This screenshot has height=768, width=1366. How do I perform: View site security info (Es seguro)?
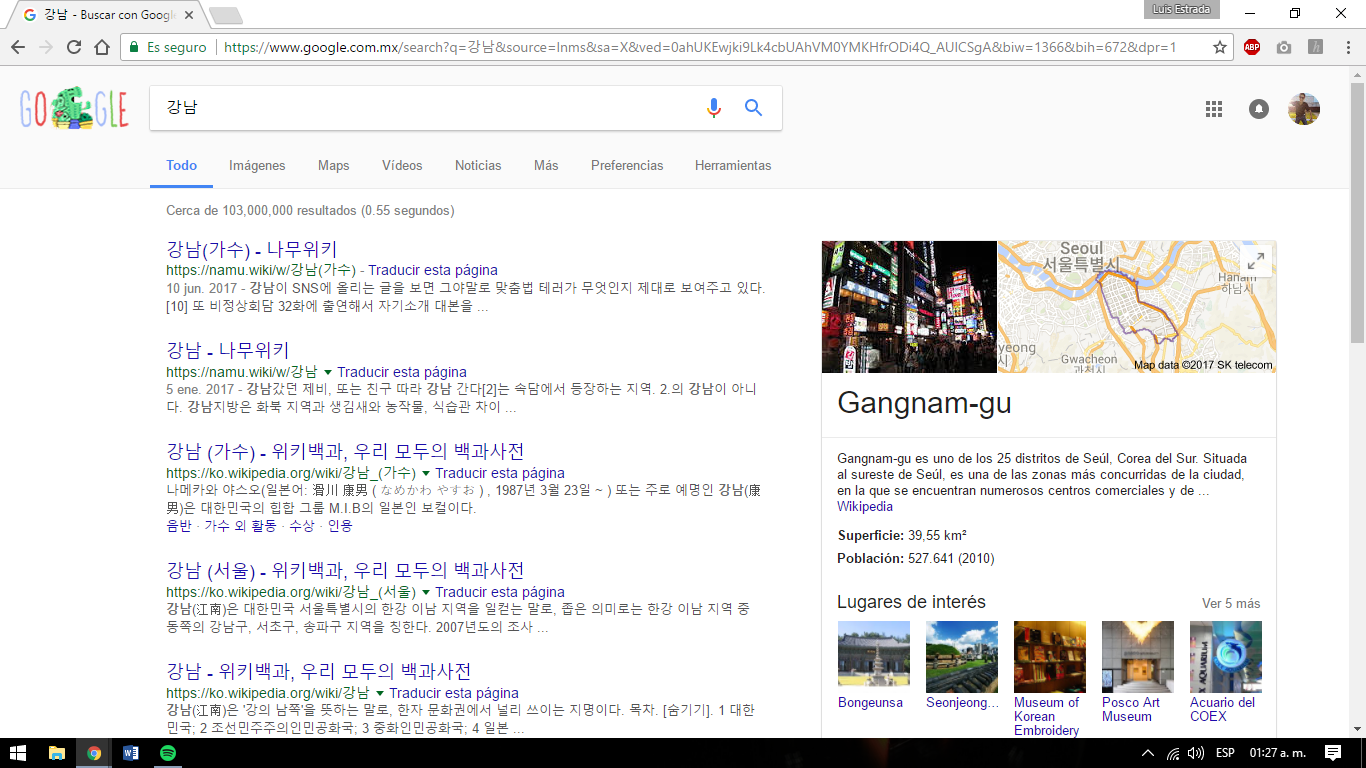click(x=168, y=47)
